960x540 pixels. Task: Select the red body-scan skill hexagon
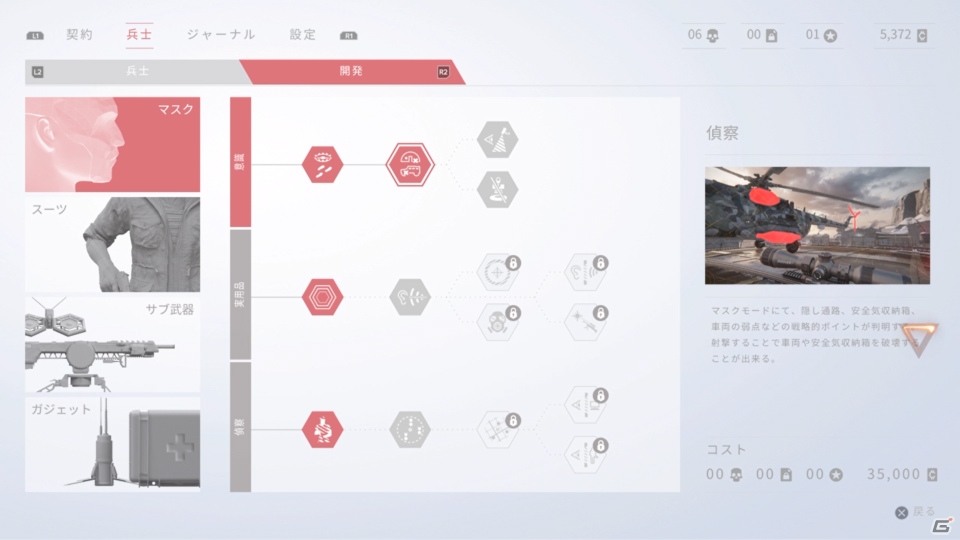click(322, 429)
